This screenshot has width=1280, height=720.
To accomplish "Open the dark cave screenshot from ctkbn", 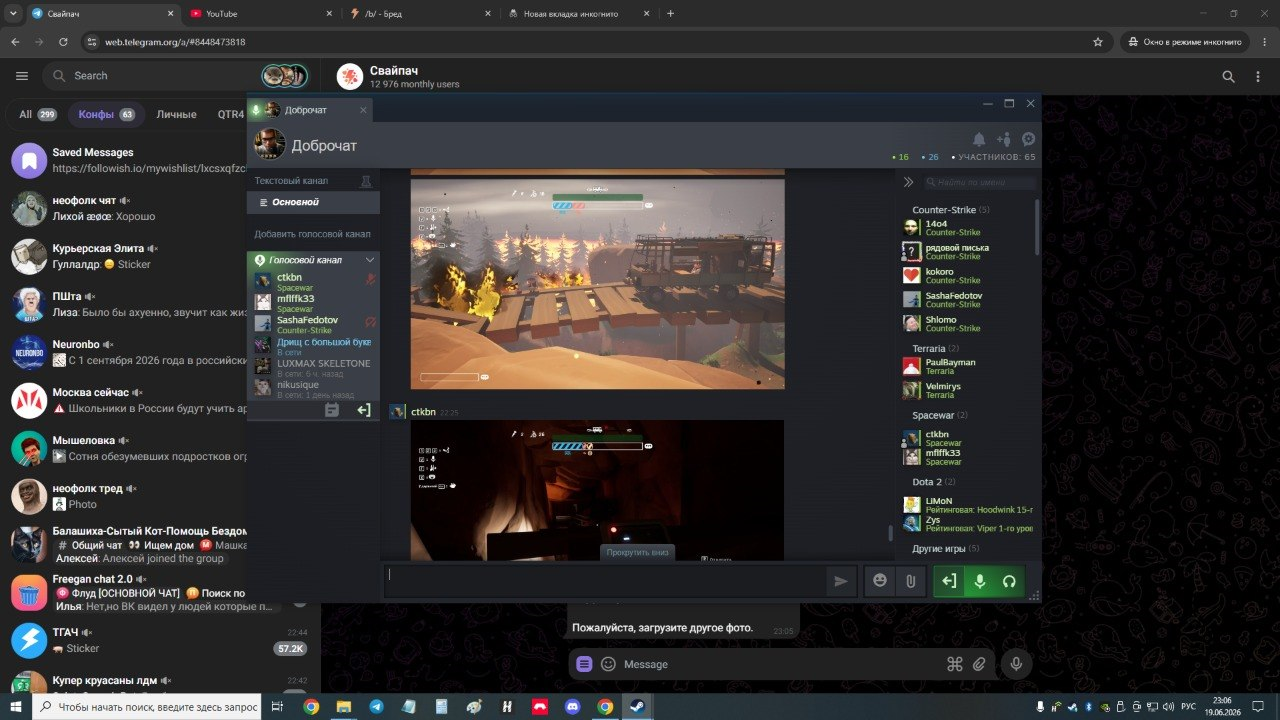I will pos(598,490).
